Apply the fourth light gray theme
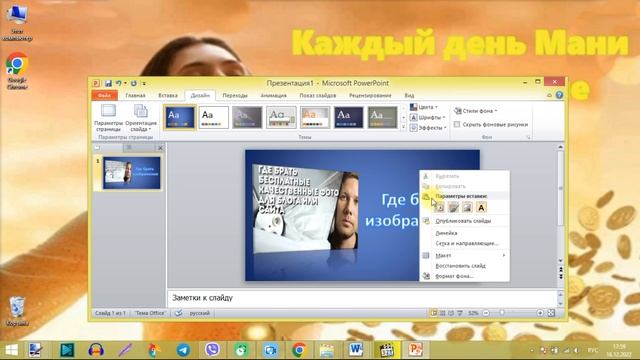This screenshot has width=640, height=360. tap(281, 117)
